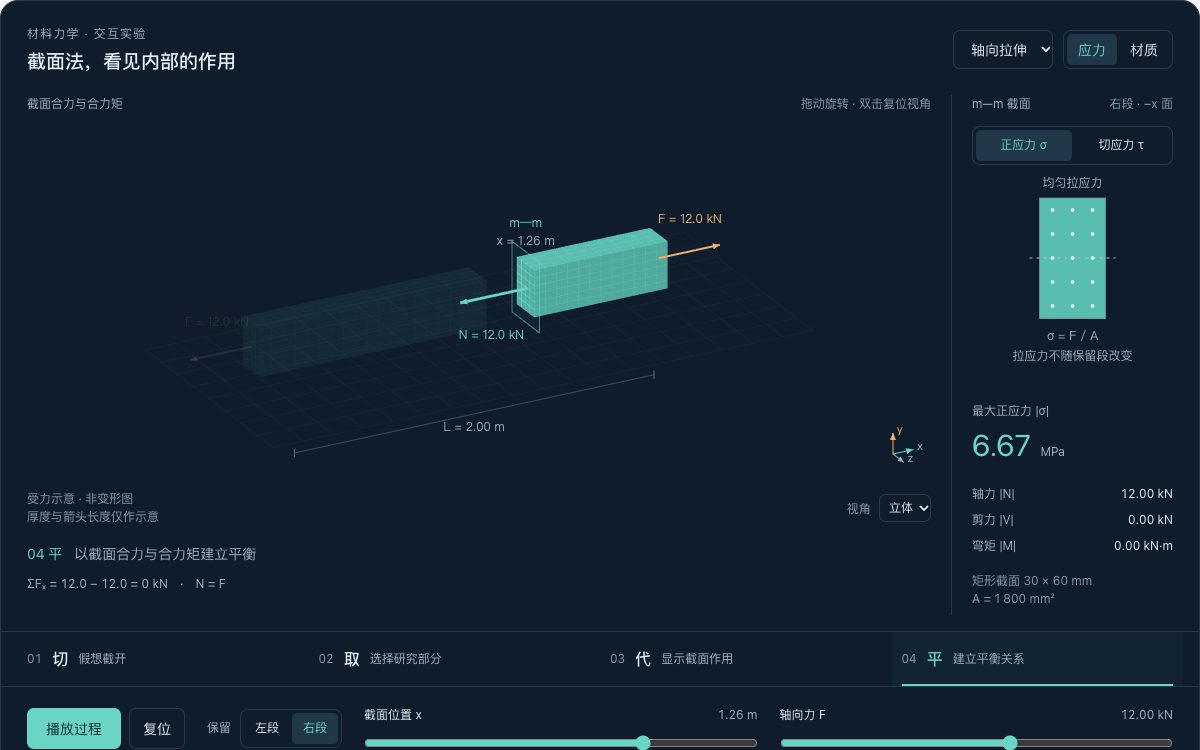Click the 拉应力不随保留段改变 note
Screen dimensions: 1200x750
tap(1072, 356)
